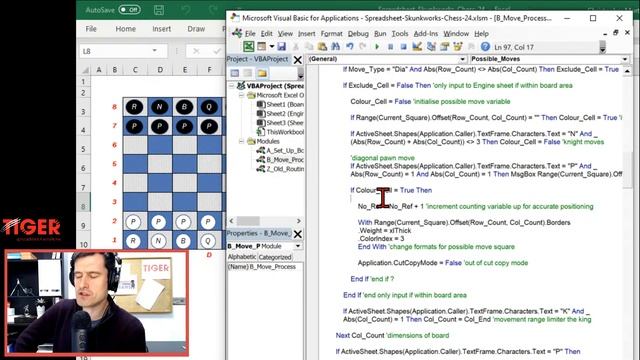Switch to Alphabetic tab in Properties pane
The width and height of the screenshot is (640, 360).
(x=242, y=257)
